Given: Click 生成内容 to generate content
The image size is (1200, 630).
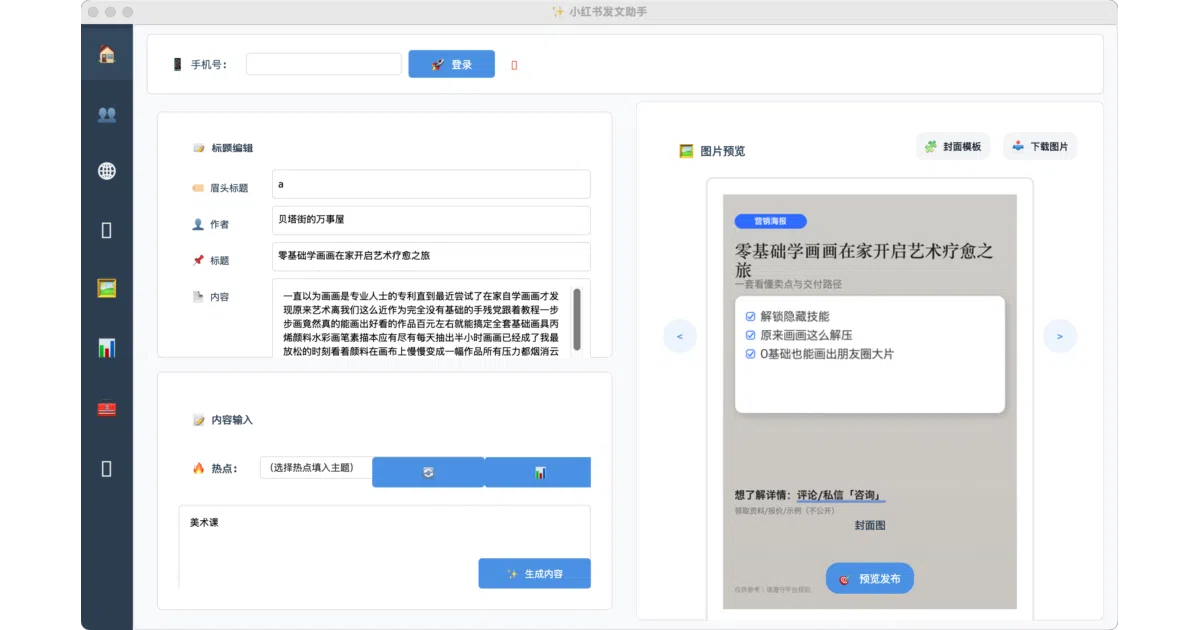Looking at the screenshot, I should click(x=534, y=573).
